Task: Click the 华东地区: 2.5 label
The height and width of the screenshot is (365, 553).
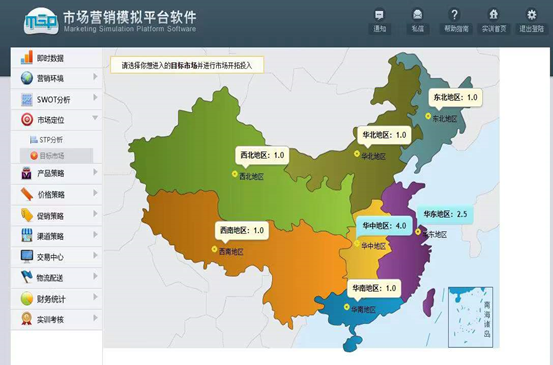Action: pyautogui.click(x=445, y=214)
